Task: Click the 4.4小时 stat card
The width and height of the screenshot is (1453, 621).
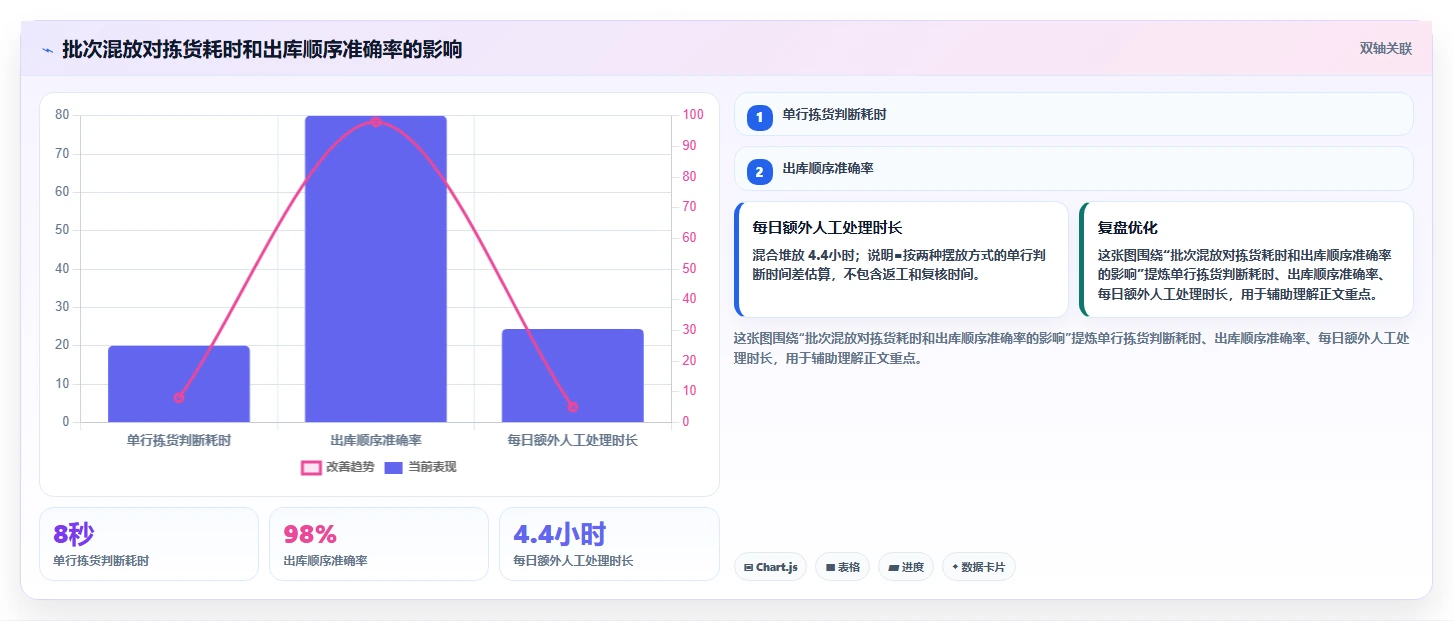Action: coord(609,544)
